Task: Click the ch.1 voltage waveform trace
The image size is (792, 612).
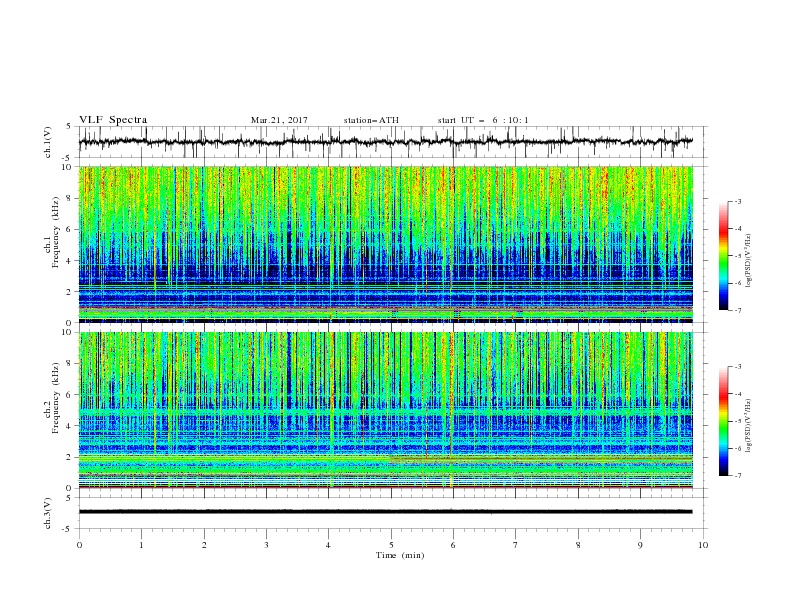Action: pyautogui.click(x=385, y=142)
